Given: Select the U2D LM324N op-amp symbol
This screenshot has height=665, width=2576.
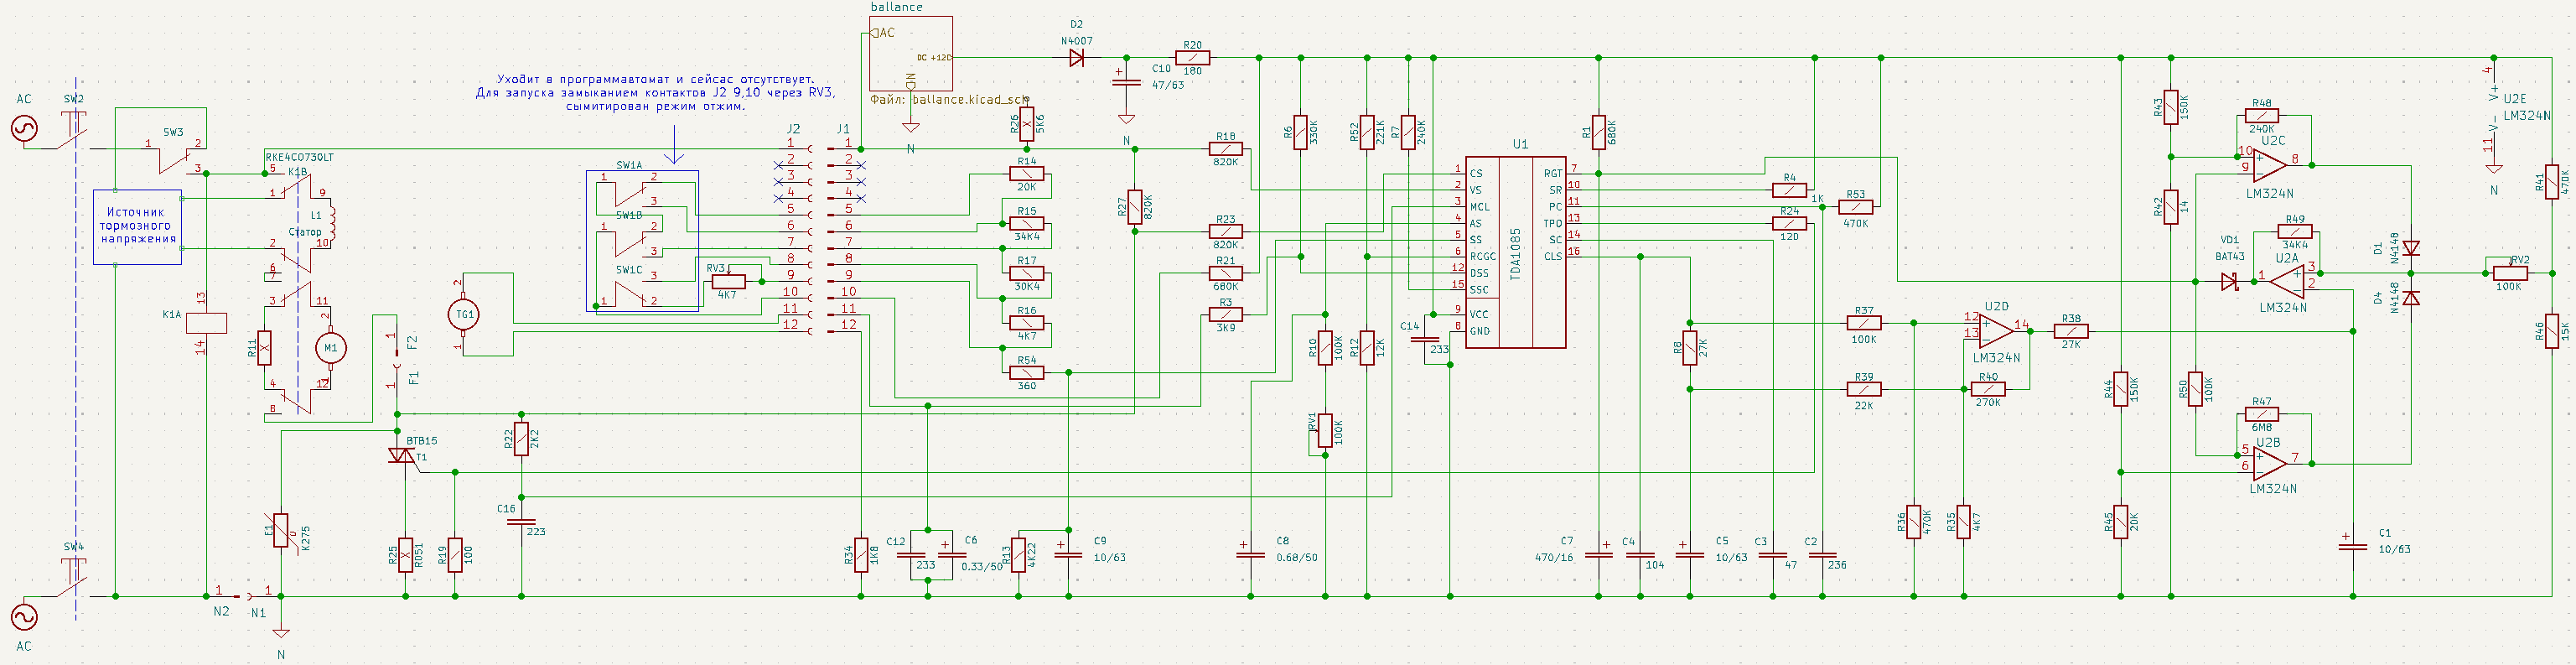Looking at the screenshot, I should (x=1996, y=331).
